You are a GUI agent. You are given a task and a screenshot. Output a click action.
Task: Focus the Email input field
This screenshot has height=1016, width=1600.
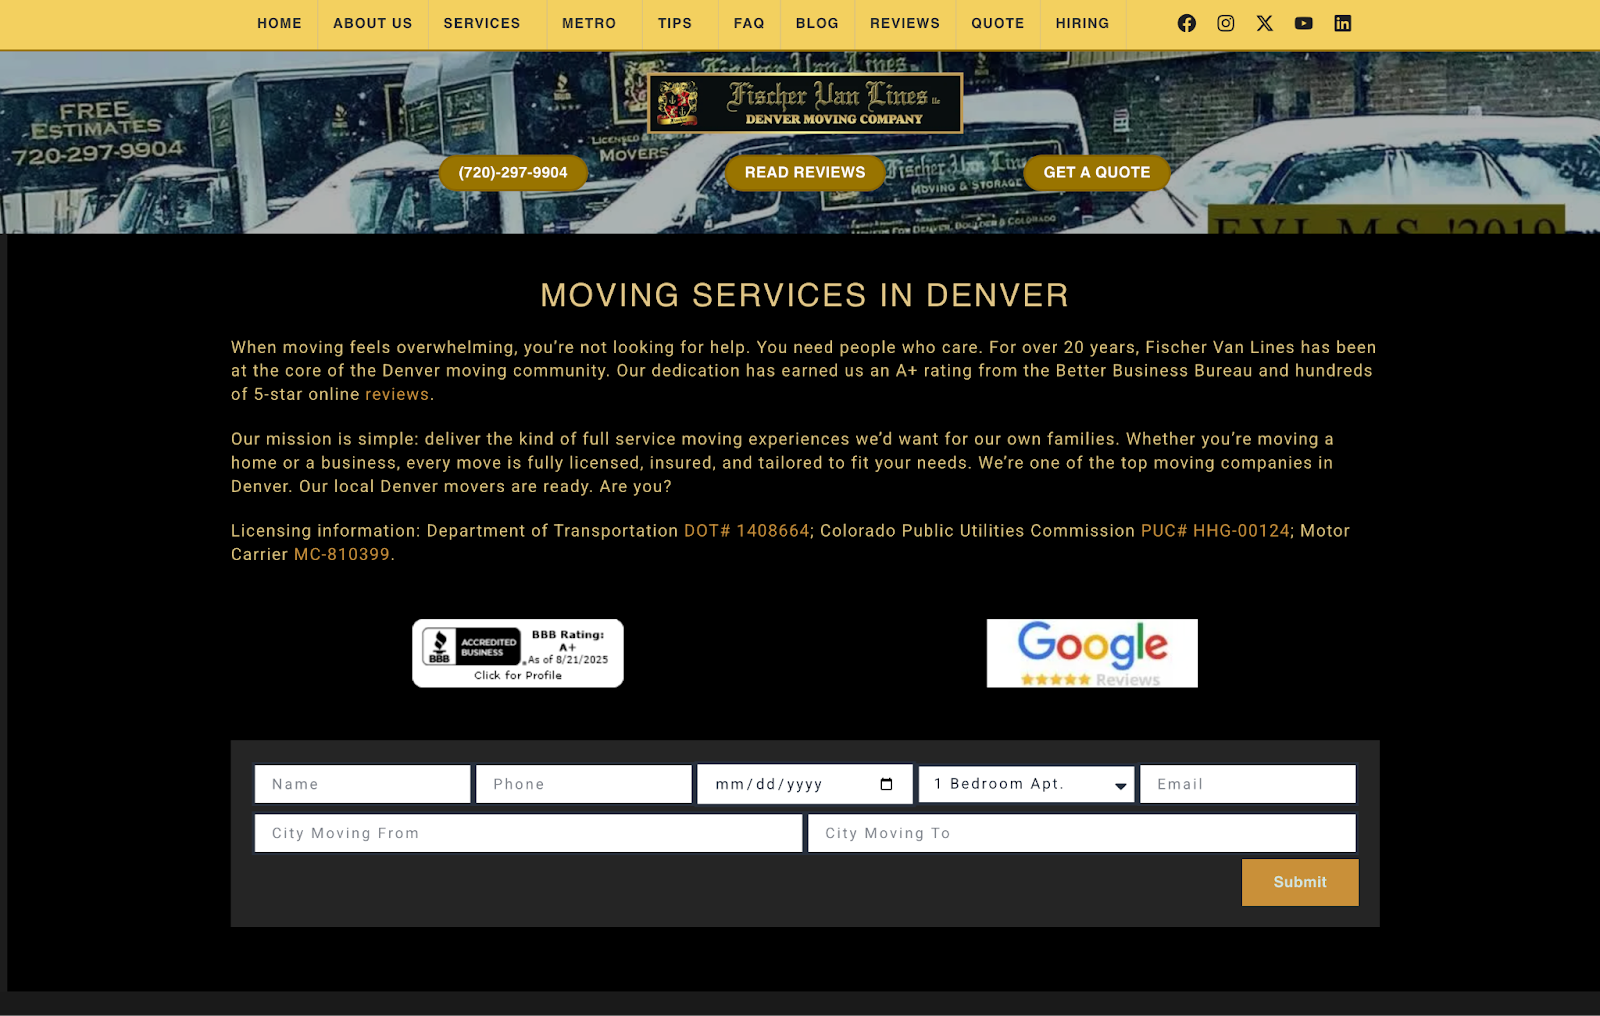(1247, 784)
